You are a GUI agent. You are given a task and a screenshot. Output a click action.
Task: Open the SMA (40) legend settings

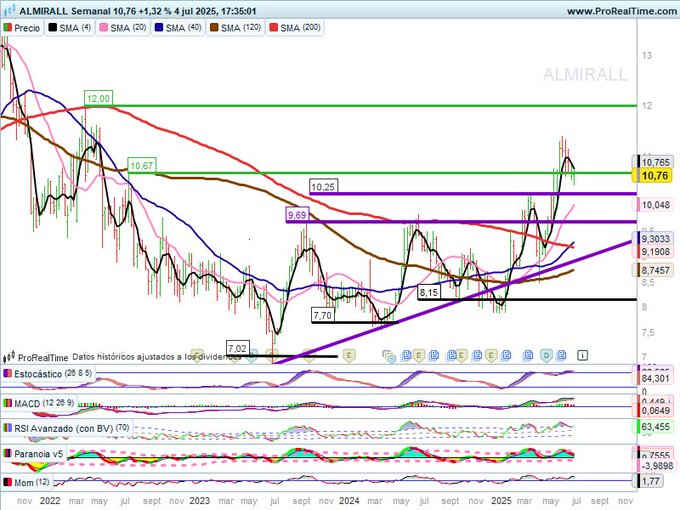coord(179,28)
